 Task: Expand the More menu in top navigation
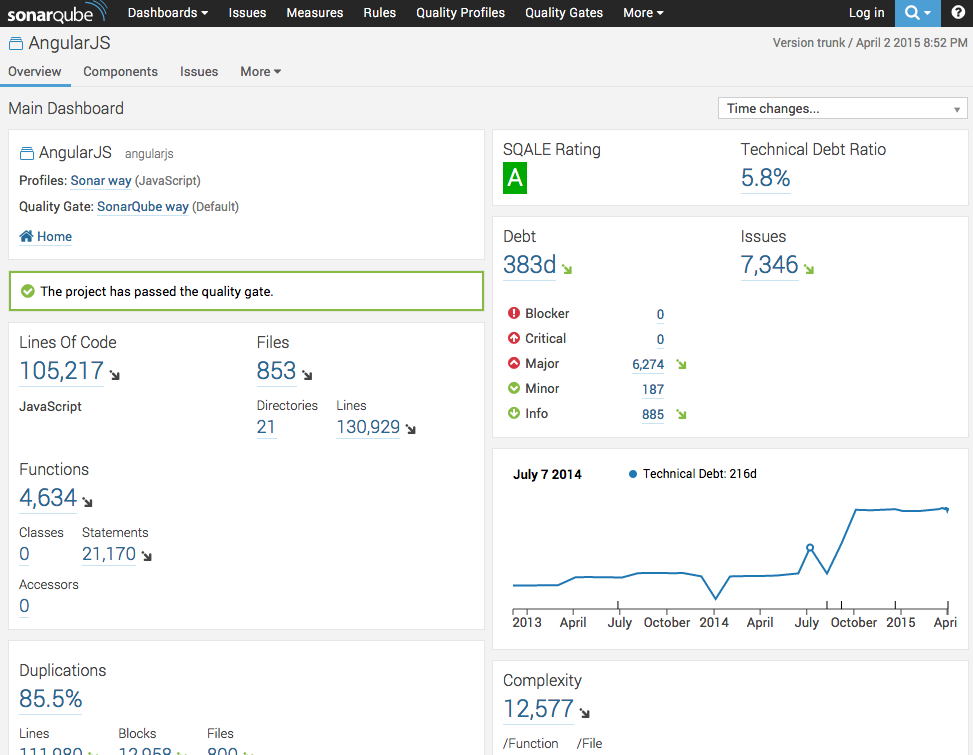(x=643, y=13)
